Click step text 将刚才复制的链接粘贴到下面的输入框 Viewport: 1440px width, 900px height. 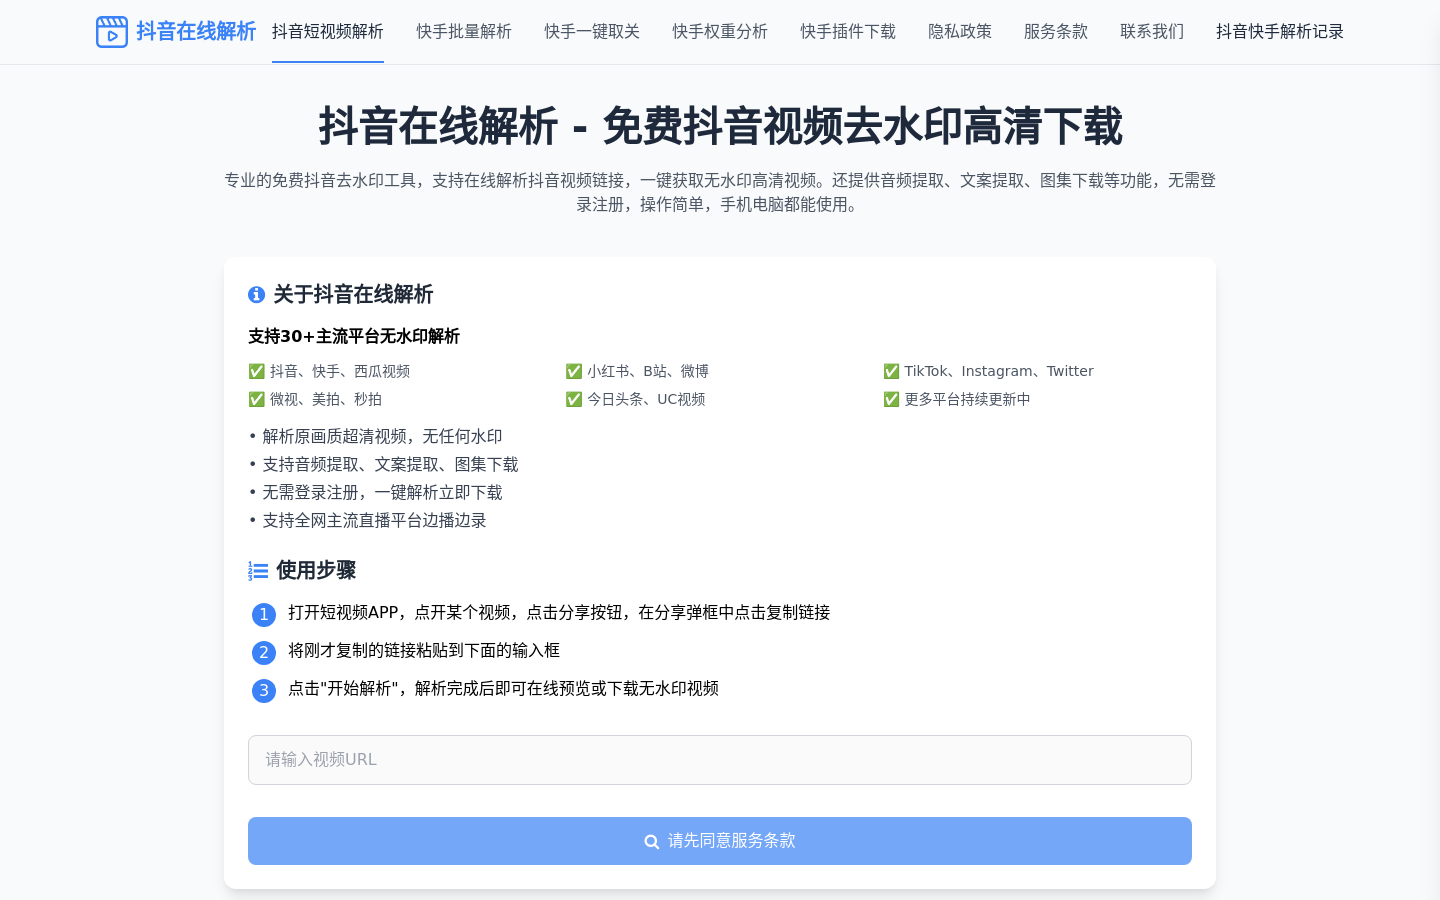click(424, 650)
